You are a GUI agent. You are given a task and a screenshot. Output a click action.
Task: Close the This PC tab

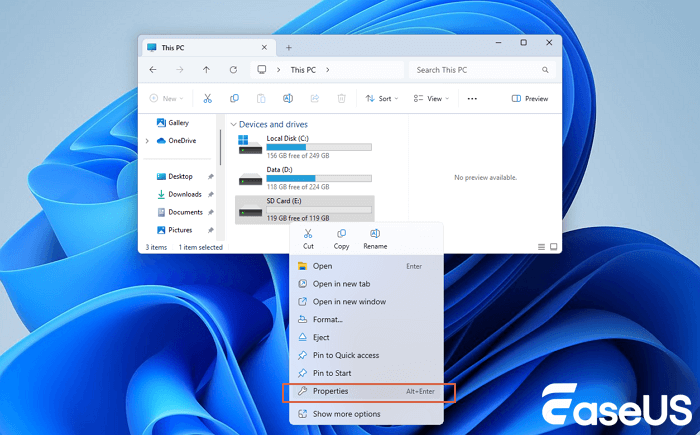[264, 47]
